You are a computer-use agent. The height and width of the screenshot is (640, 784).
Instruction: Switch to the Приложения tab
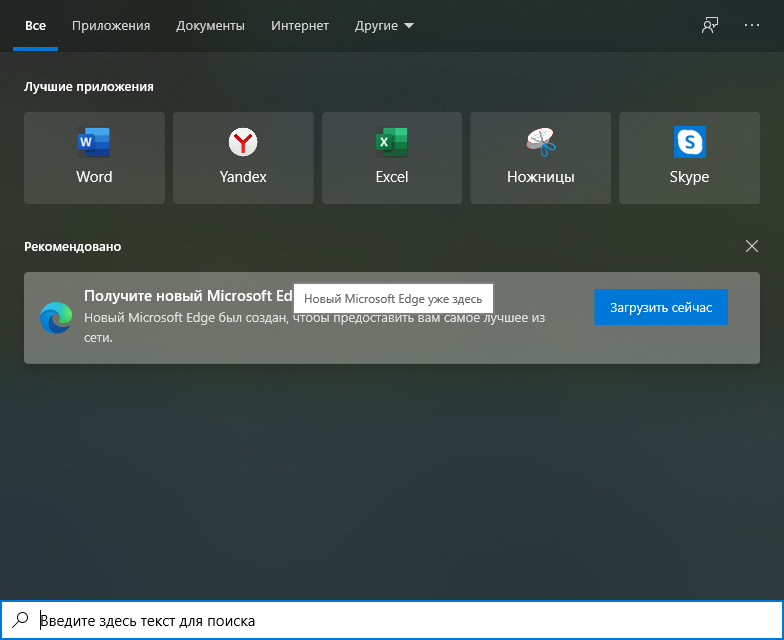(111, 26)
